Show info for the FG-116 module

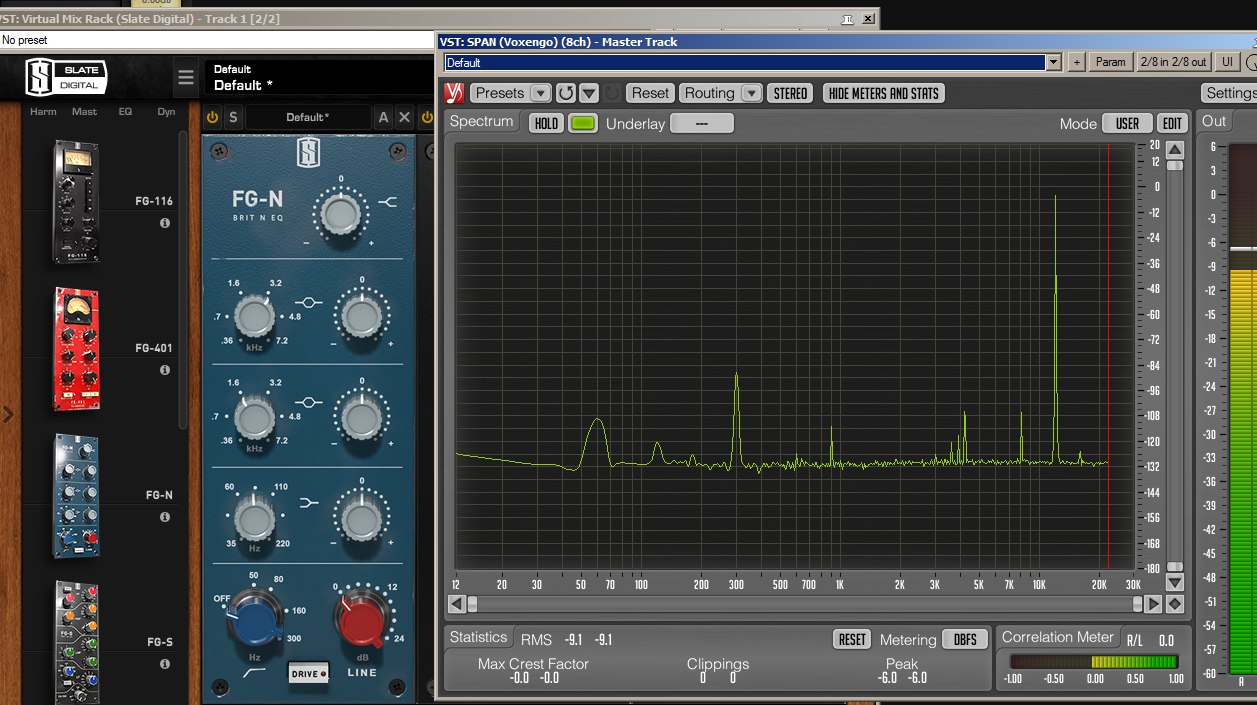165,223
